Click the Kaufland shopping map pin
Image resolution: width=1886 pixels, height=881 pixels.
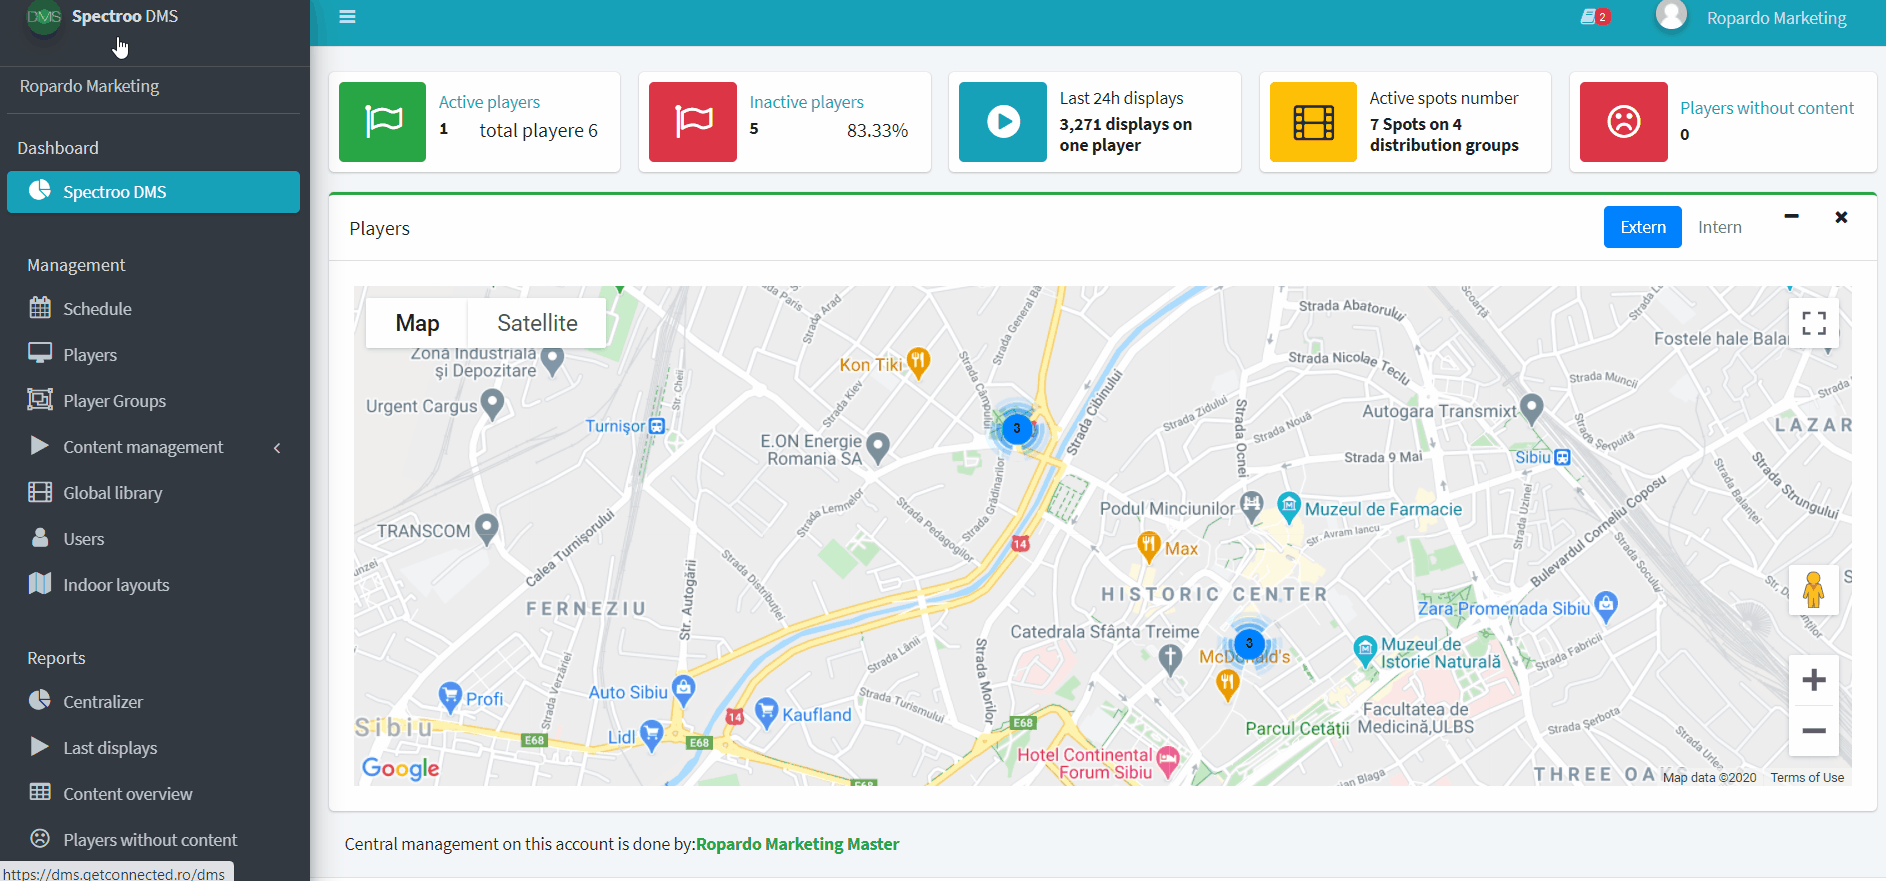[x=767, y=712]
